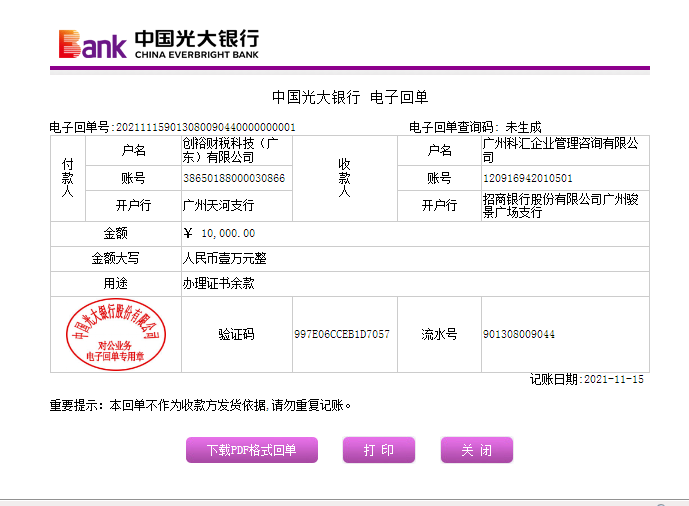The image size is (689, 506).
Task: Click the 中国光大银行 电子回单 title
Action: click(x=350, y=97)
